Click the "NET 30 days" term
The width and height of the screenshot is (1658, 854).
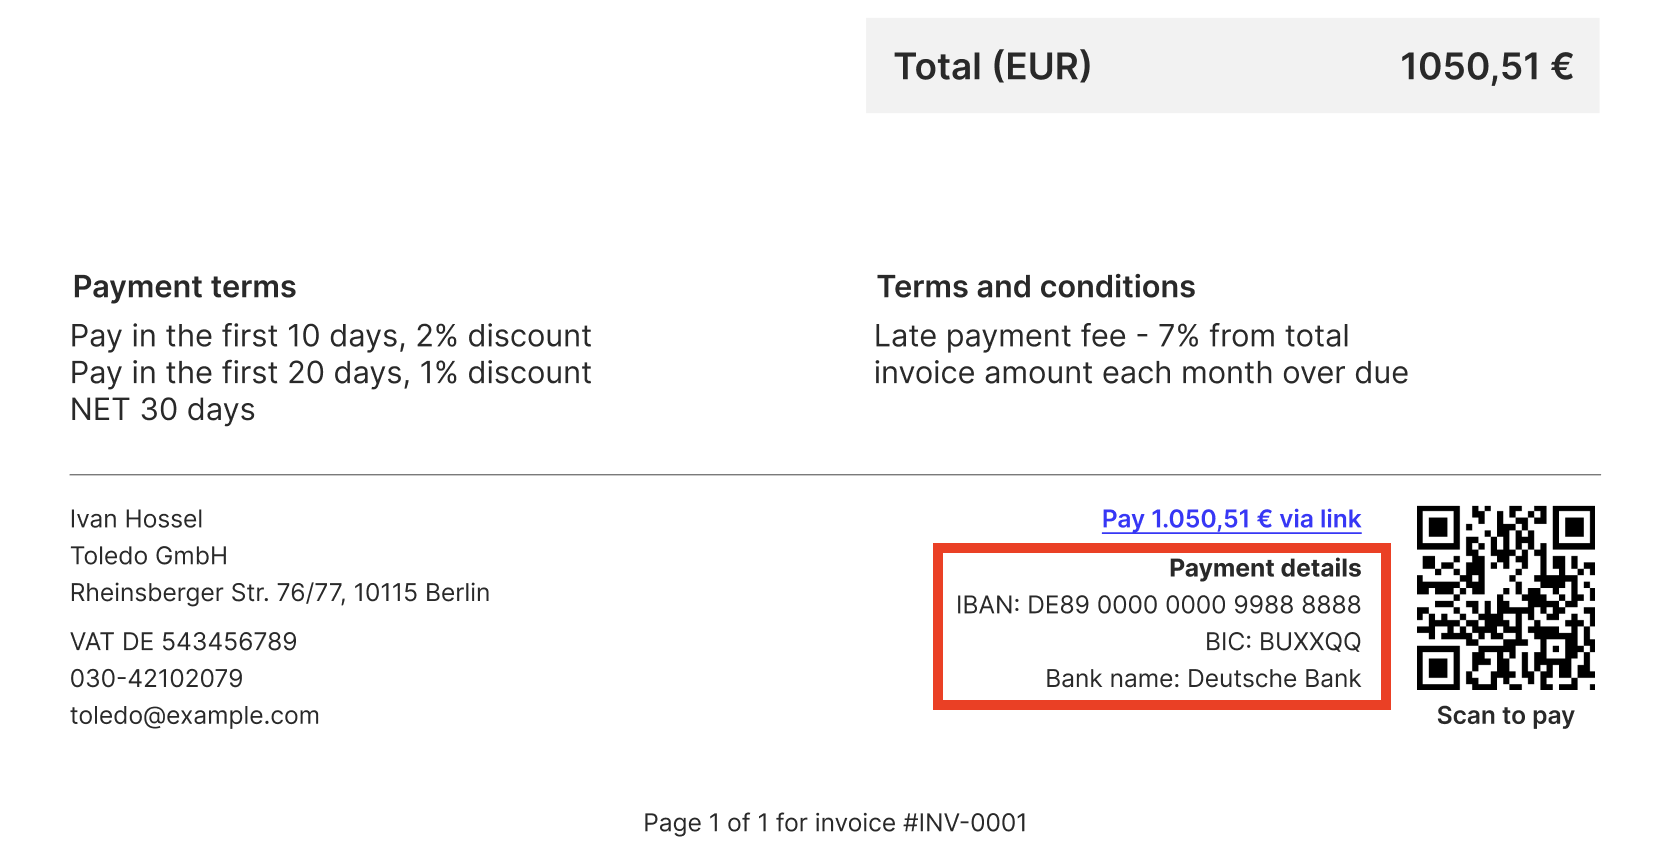[163, 410]
